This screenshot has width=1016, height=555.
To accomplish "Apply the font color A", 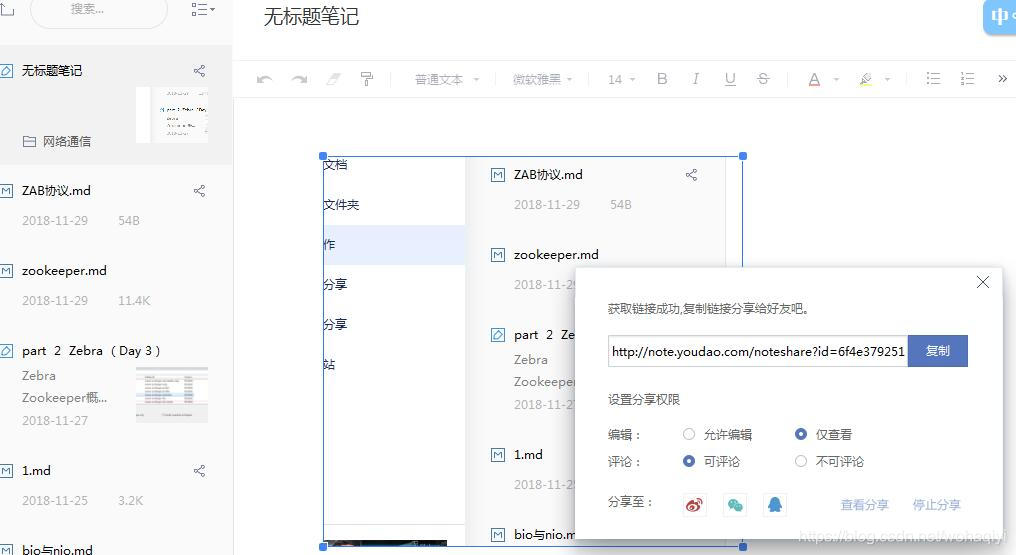I will click(814, 80).
